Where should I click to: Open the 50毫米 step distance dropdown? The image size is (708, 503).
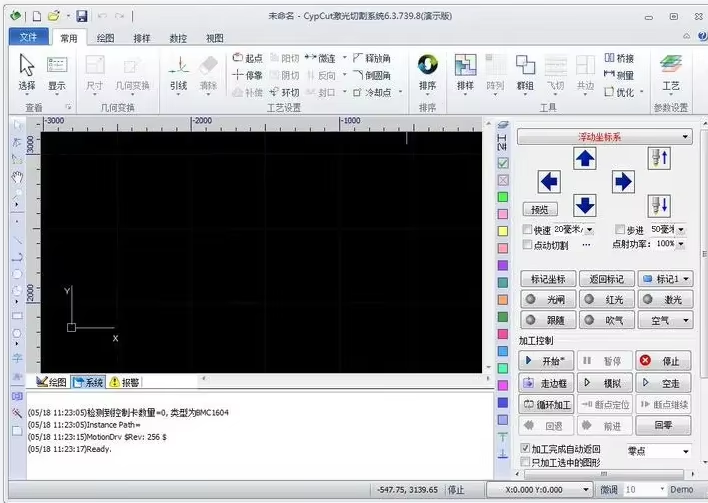click(681, 230)
